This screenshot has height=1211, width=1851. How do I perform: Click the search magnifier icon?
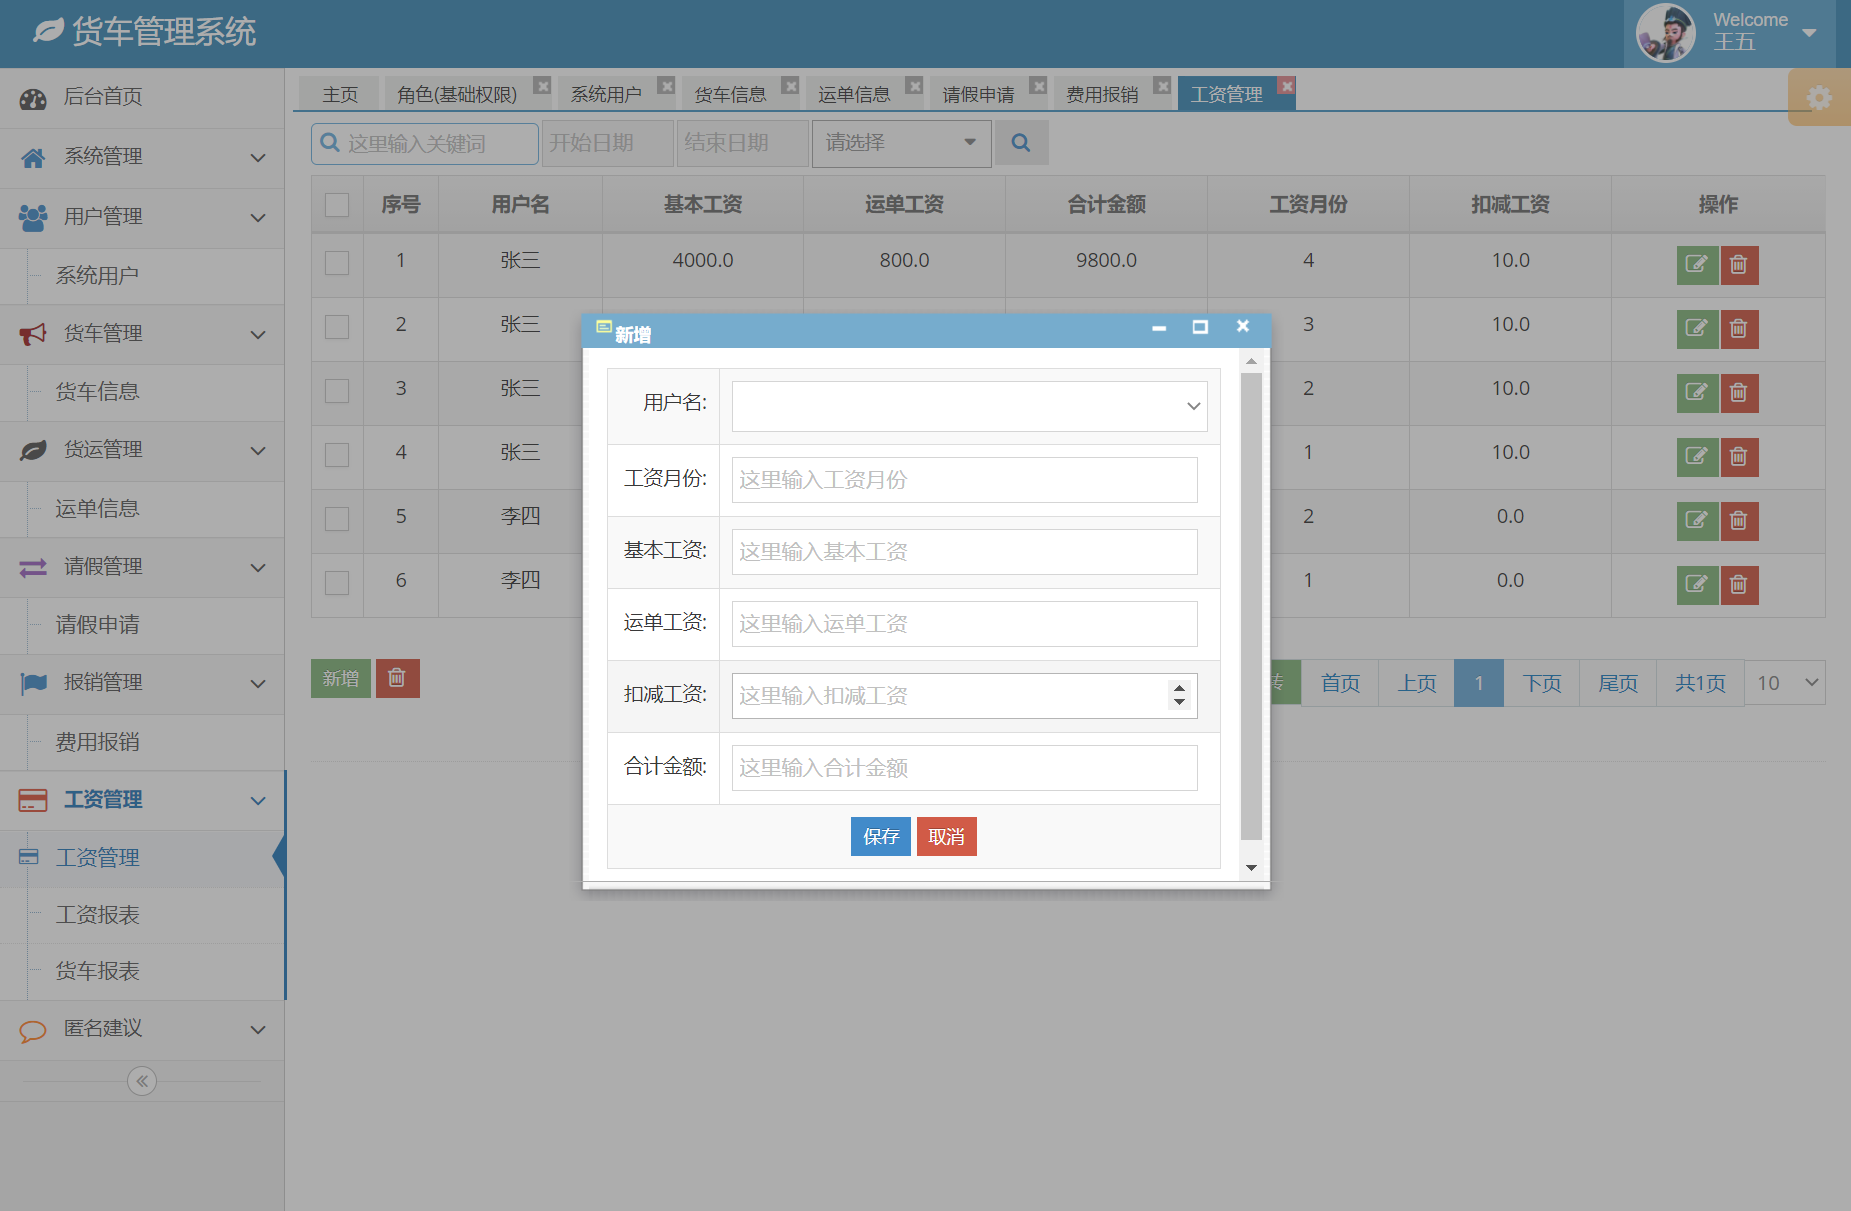(x=1021, y=143)
